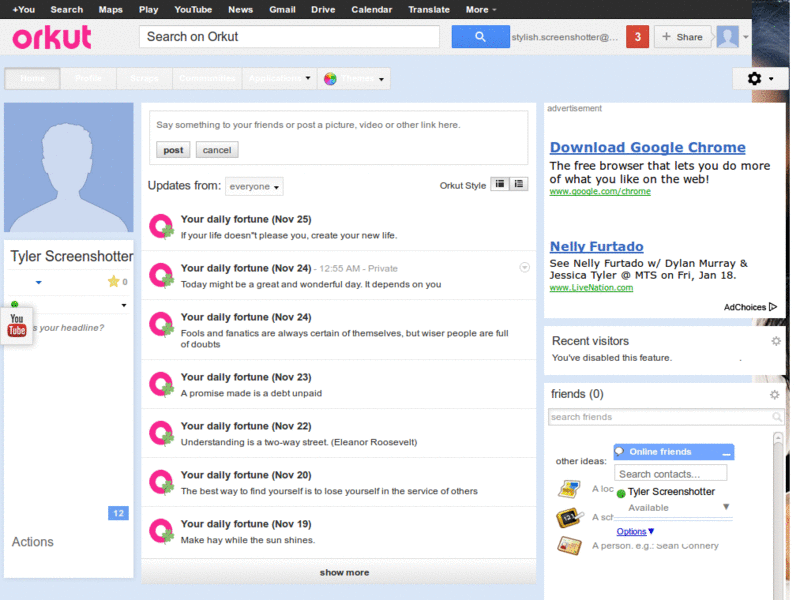Open Download Google Chrome ad link
800x600 pixels.
647,147
